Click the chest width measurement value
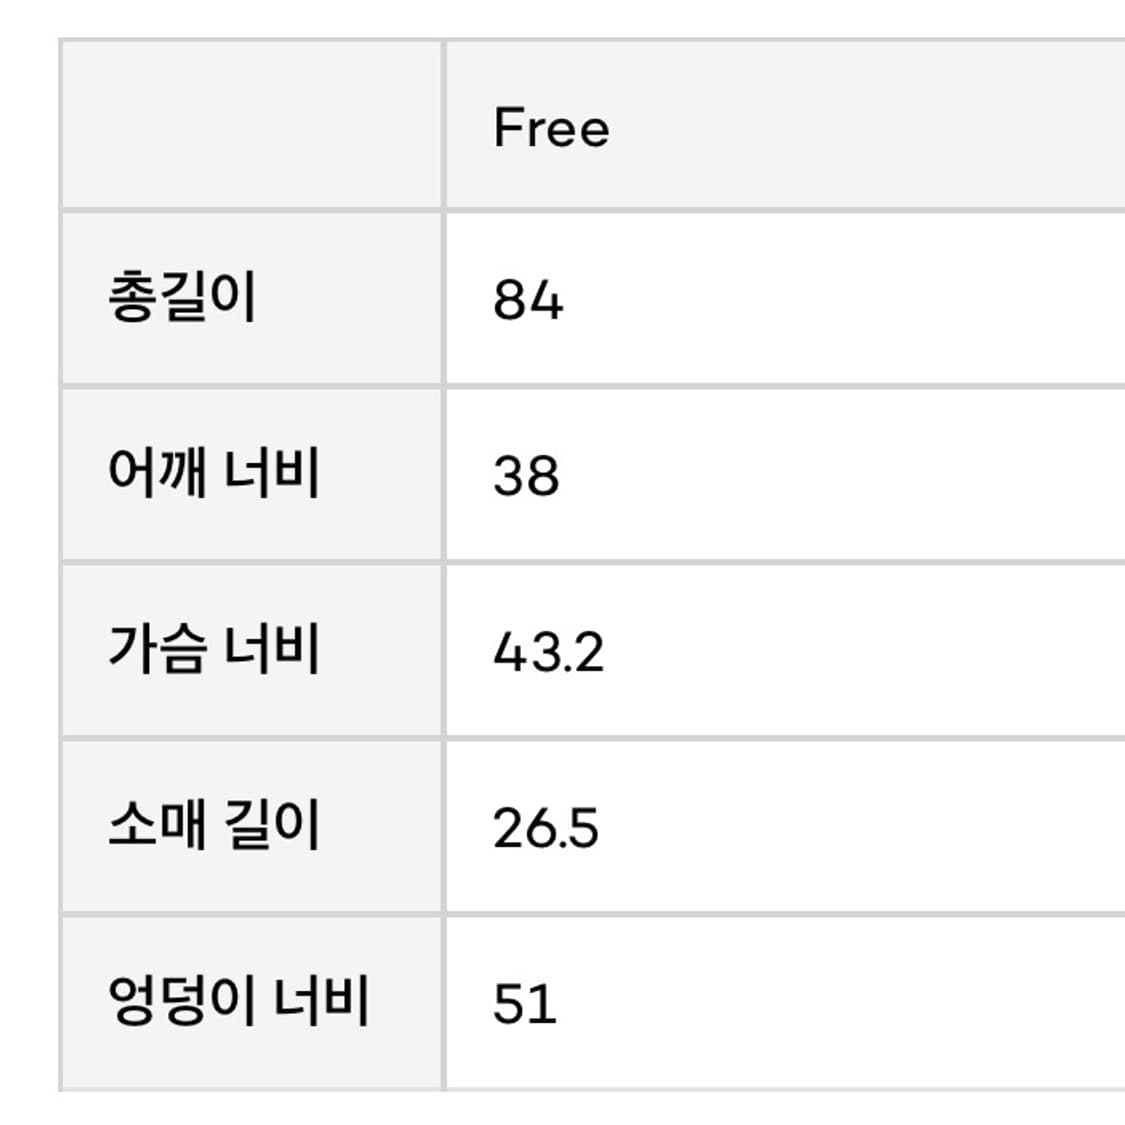 (x=548, y=651)
